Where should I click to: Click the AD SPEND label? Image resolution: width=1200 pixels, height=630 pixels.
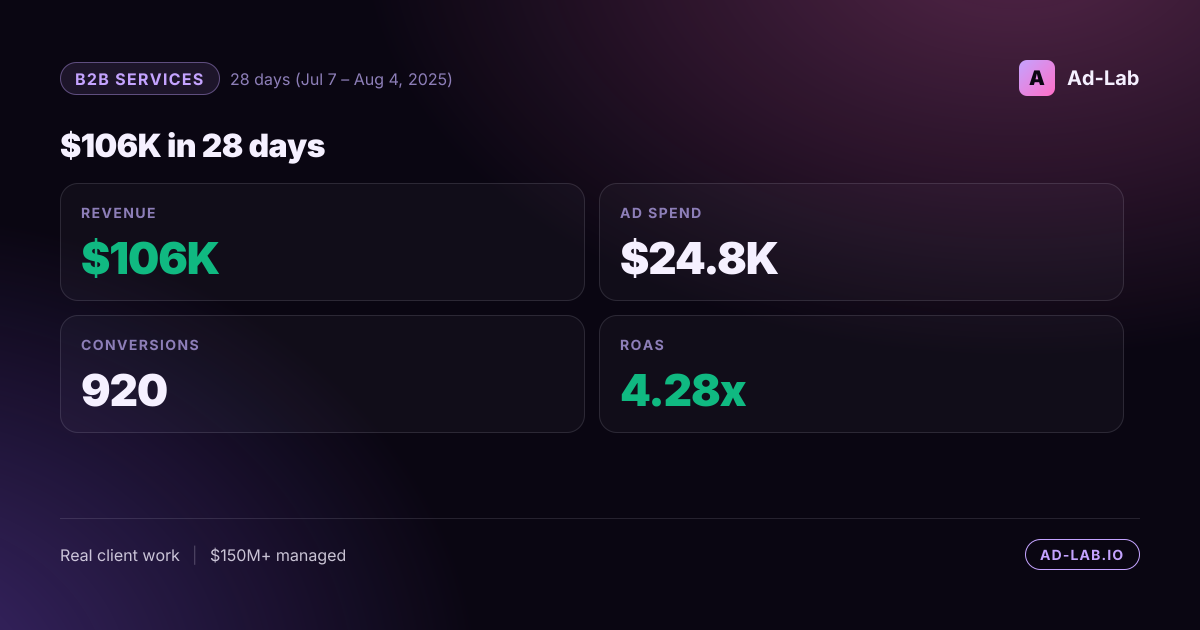click(661, 213)
